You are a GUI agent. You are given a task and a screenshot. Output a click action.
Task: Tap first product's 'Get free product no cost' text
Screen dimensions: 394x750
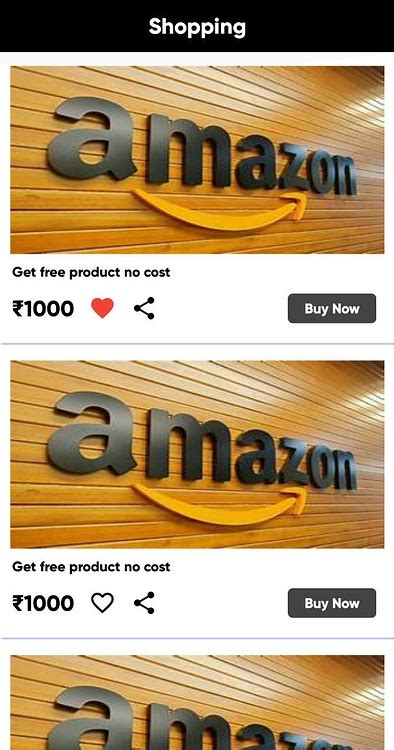point(91,273)
